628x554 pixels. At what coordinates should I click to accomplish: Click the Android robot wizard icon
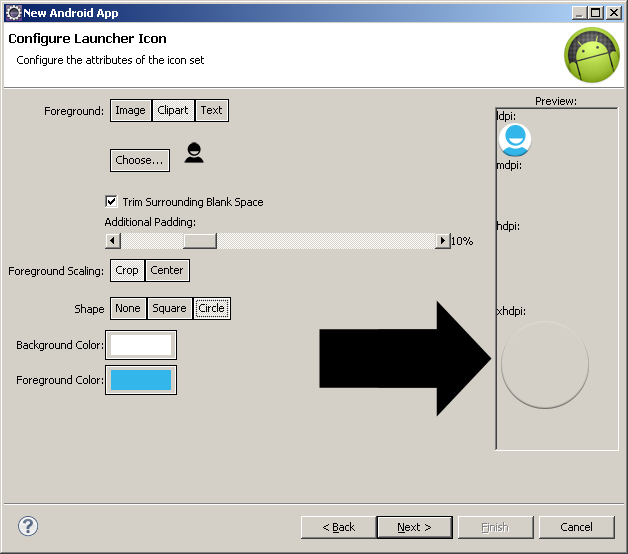(592, 55)
